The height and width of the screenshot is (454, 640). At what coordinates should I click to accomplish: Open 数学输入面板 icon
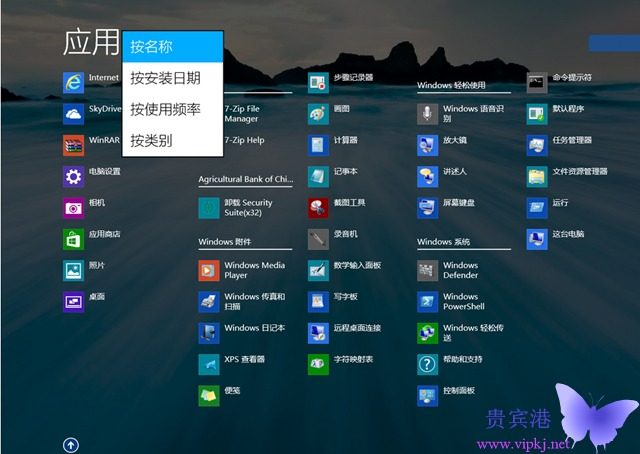click(318, 271)
